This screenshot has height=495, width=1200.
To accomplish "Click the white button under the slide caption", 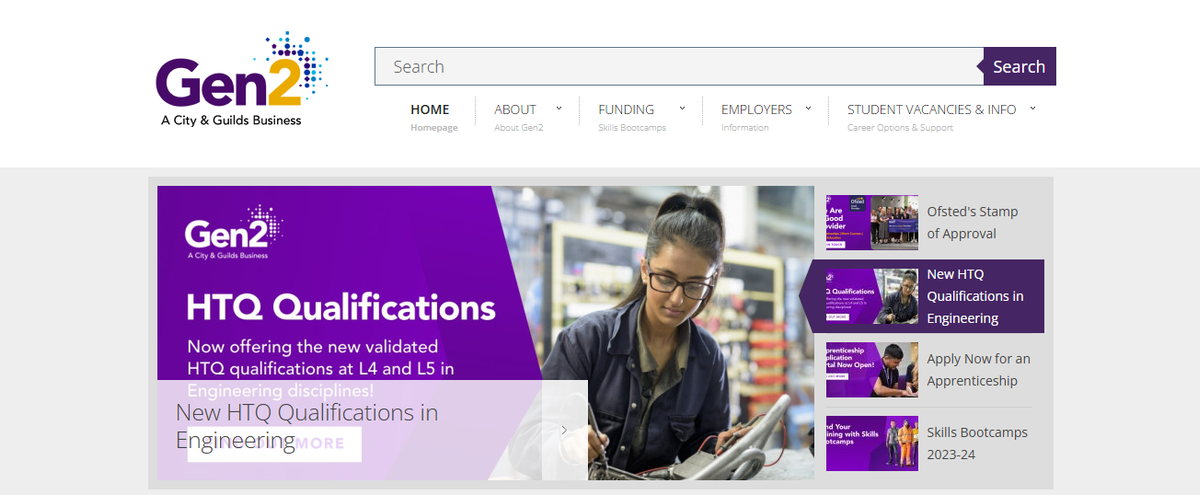I will click(x=274, y=444).
